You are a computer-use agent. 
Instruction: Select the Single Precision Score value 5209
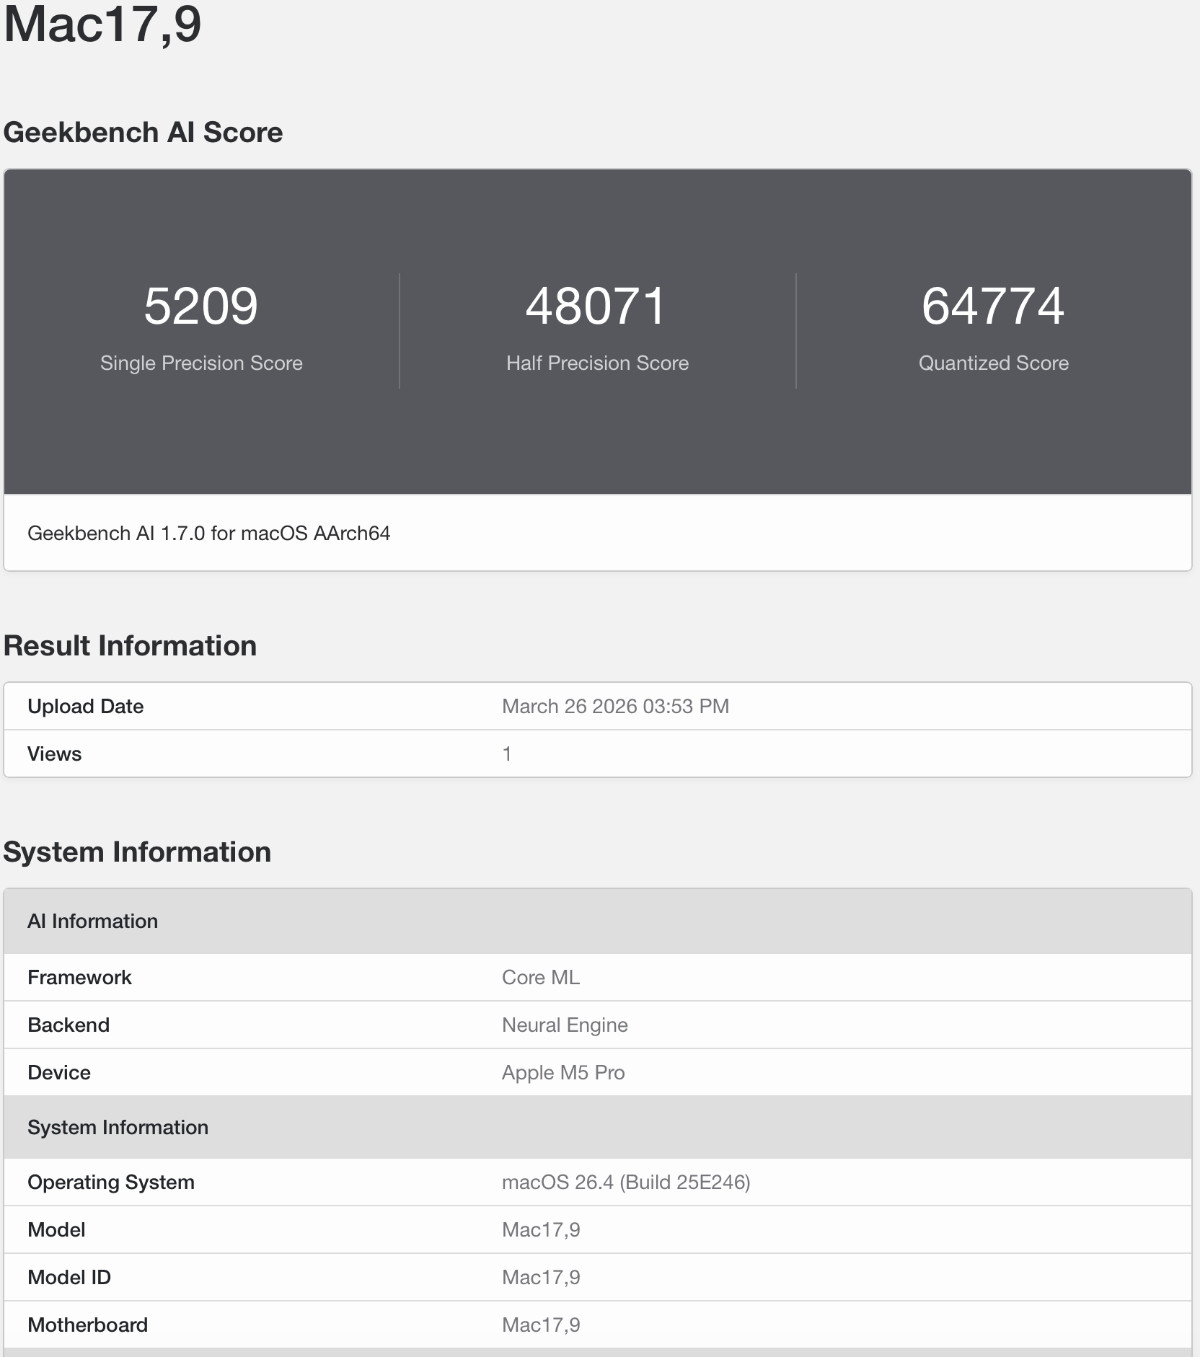[x=201, y=306]
